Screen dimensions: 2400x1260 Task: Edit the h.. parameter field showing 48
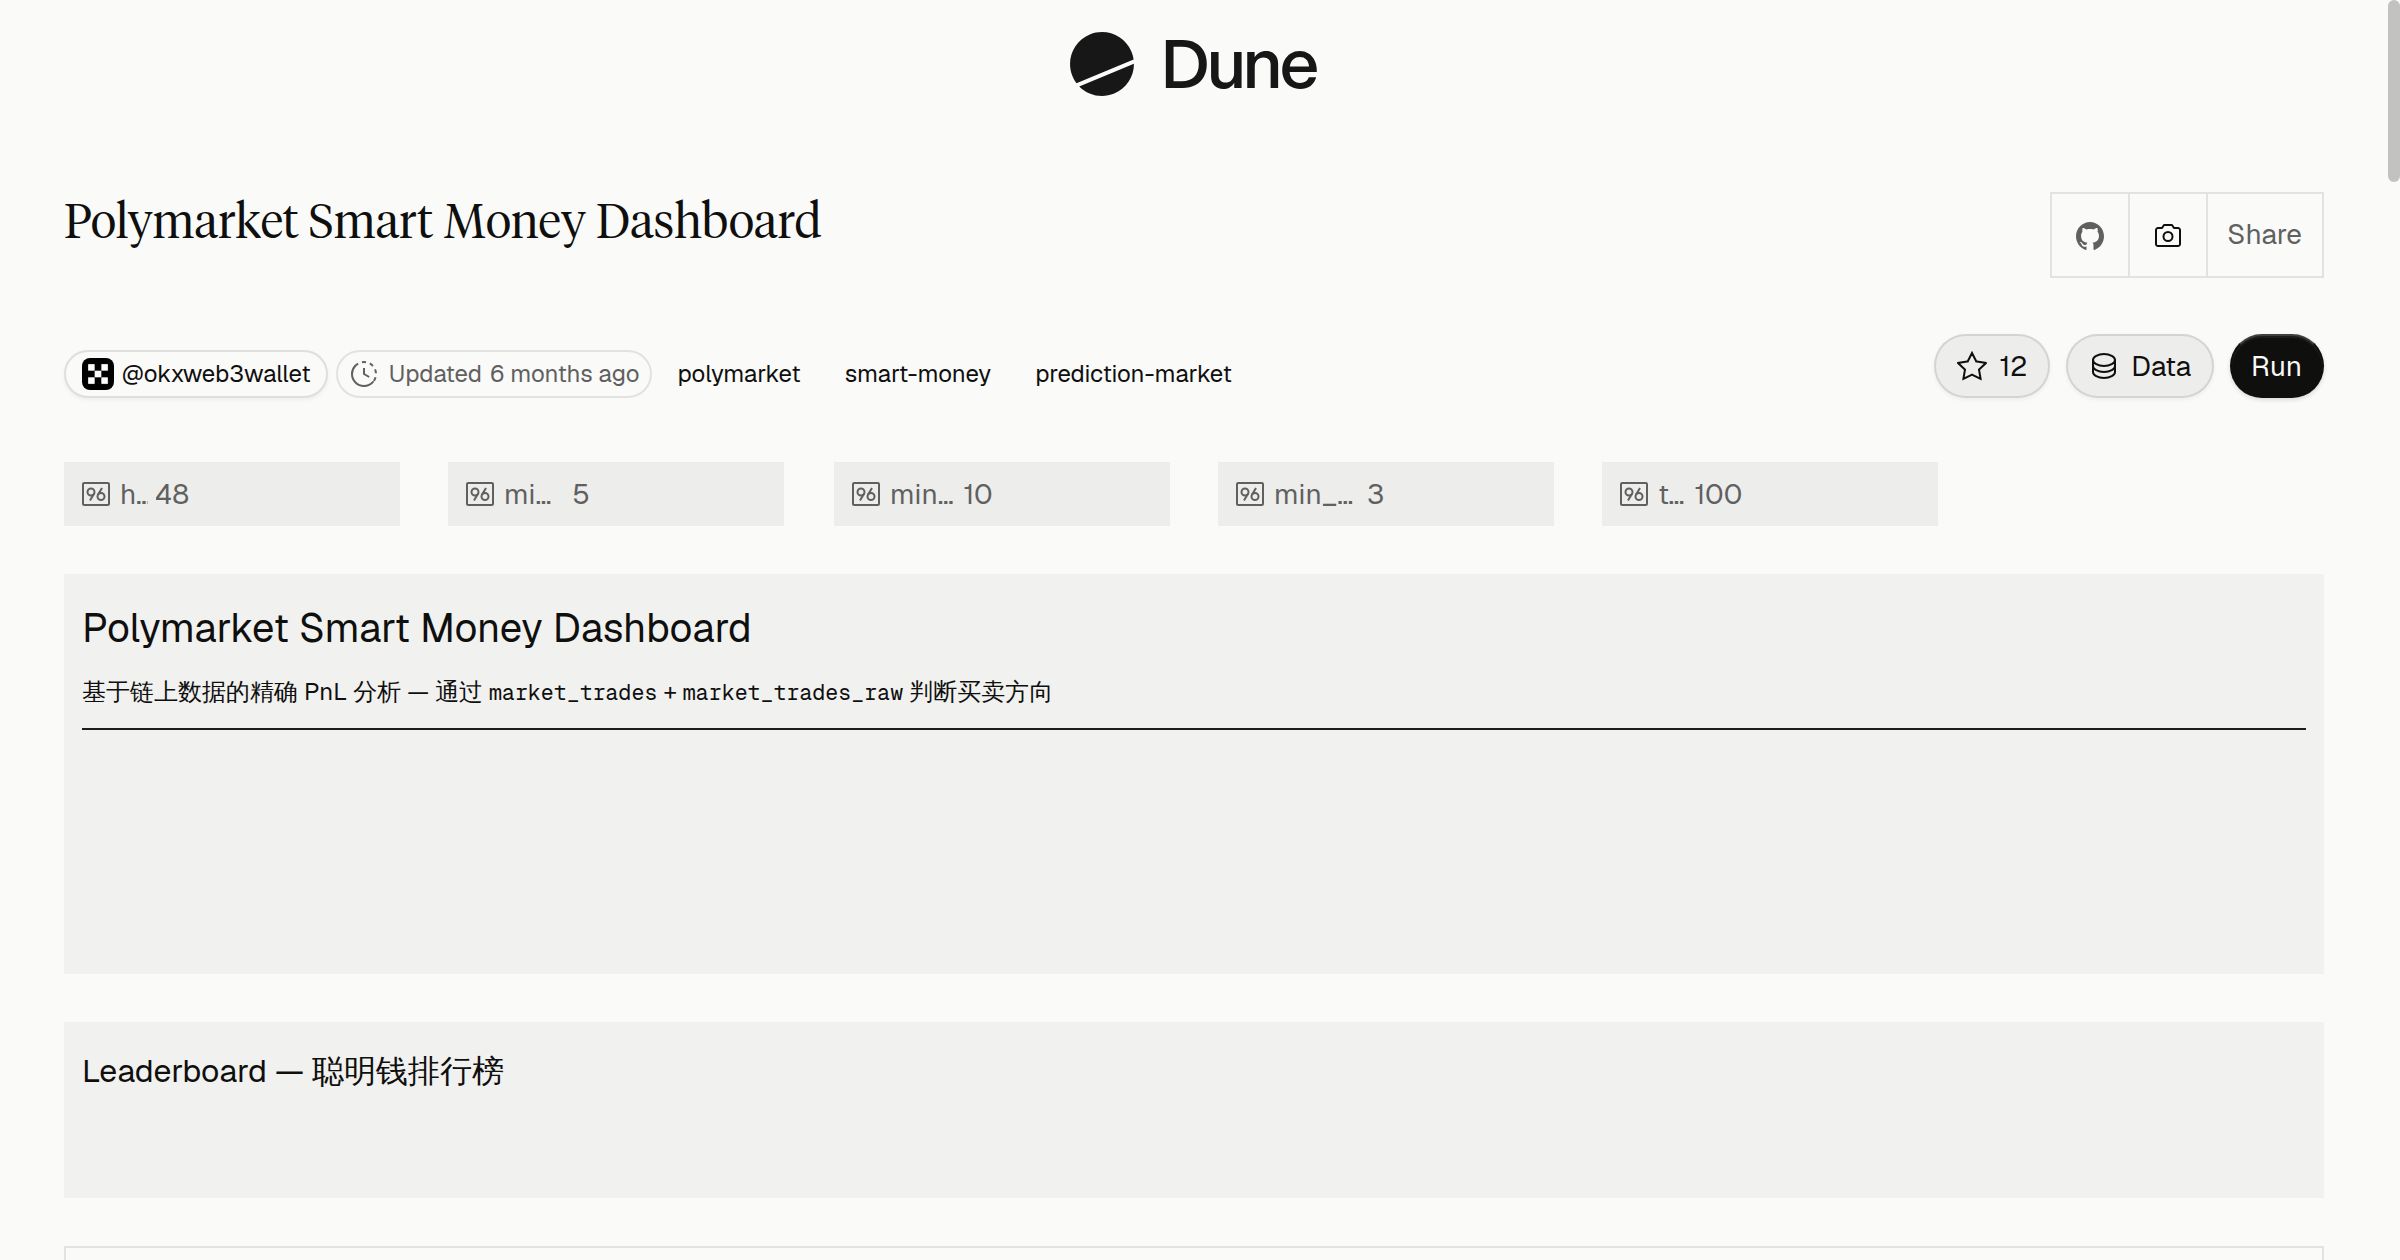click(x=232, y=494)
